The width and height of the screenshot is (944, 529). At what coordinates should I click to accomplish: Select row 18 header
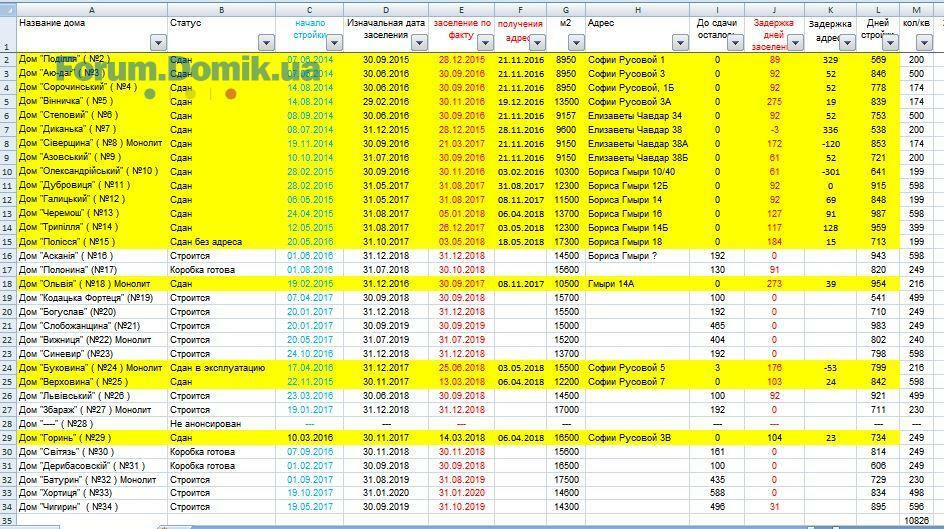8,284
